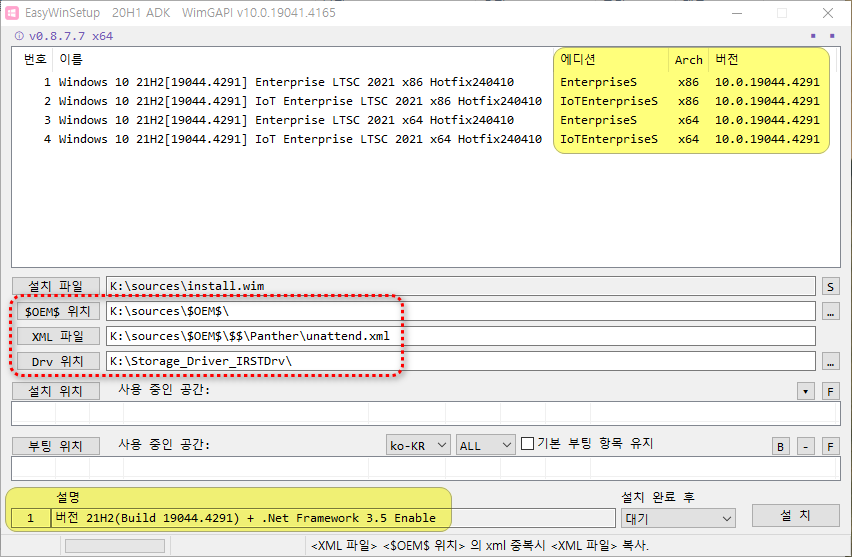Viewport: 852px width, 557px height.
Task: Minimize the EasyWinSetup window
Action: (737, 13)
